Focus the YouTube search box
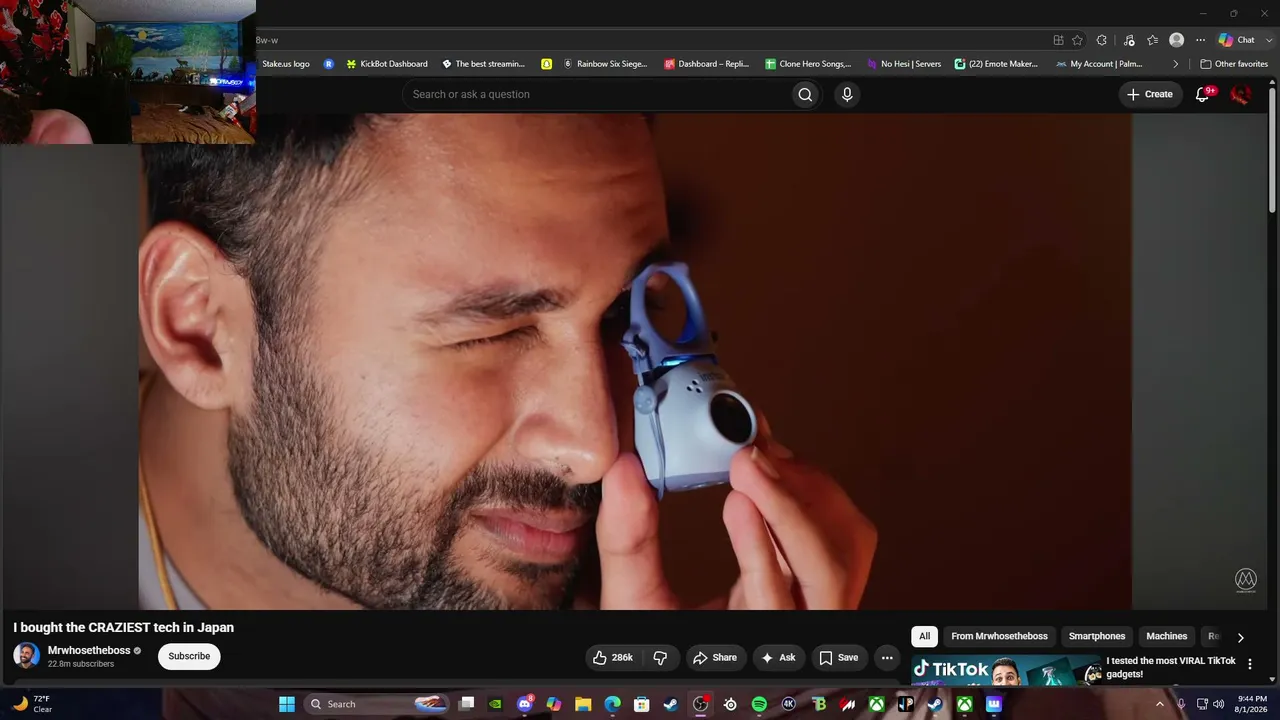This screenshot has height=720, width=1280. (596, 94)
